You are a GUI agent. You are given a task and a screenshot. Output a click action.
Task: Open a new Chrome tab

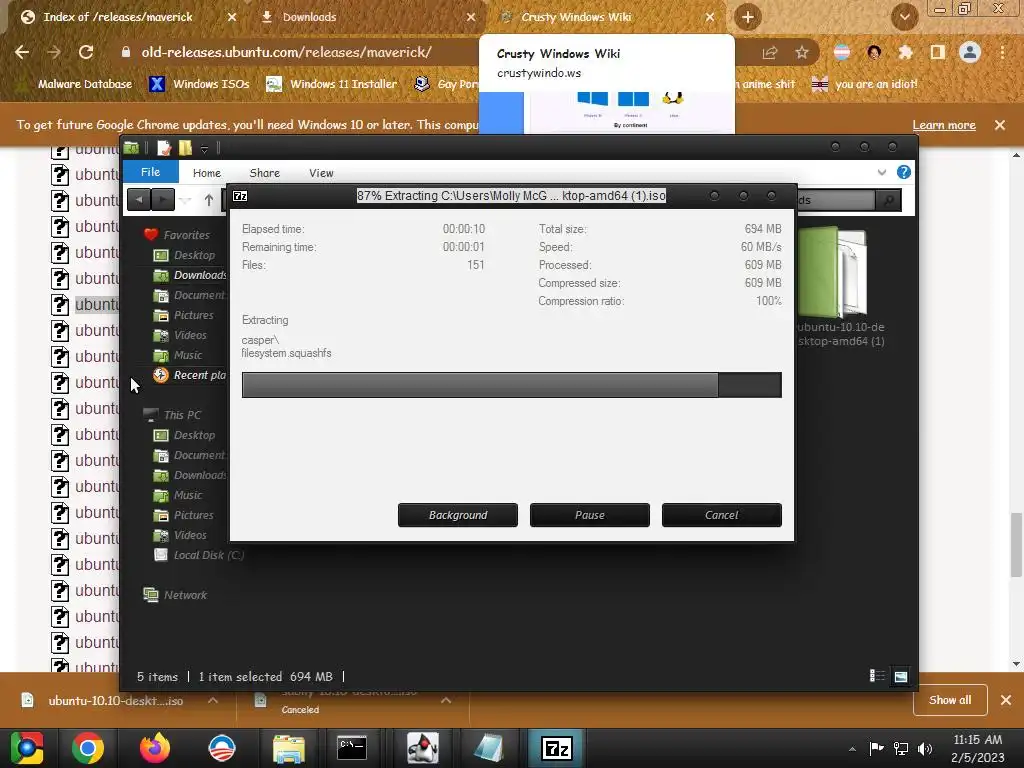tap(748, 17)
